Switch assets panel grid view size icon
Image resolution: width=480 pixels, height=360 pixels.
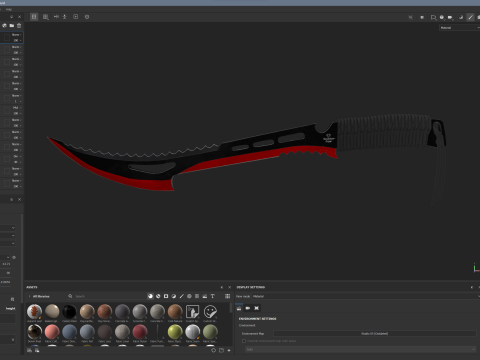click(227, 296)
